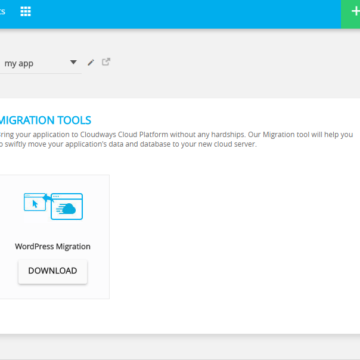Viewport: 360px width, 360px height.
Task: Open the 'my app' application dropdown
Action: point(40,63)
